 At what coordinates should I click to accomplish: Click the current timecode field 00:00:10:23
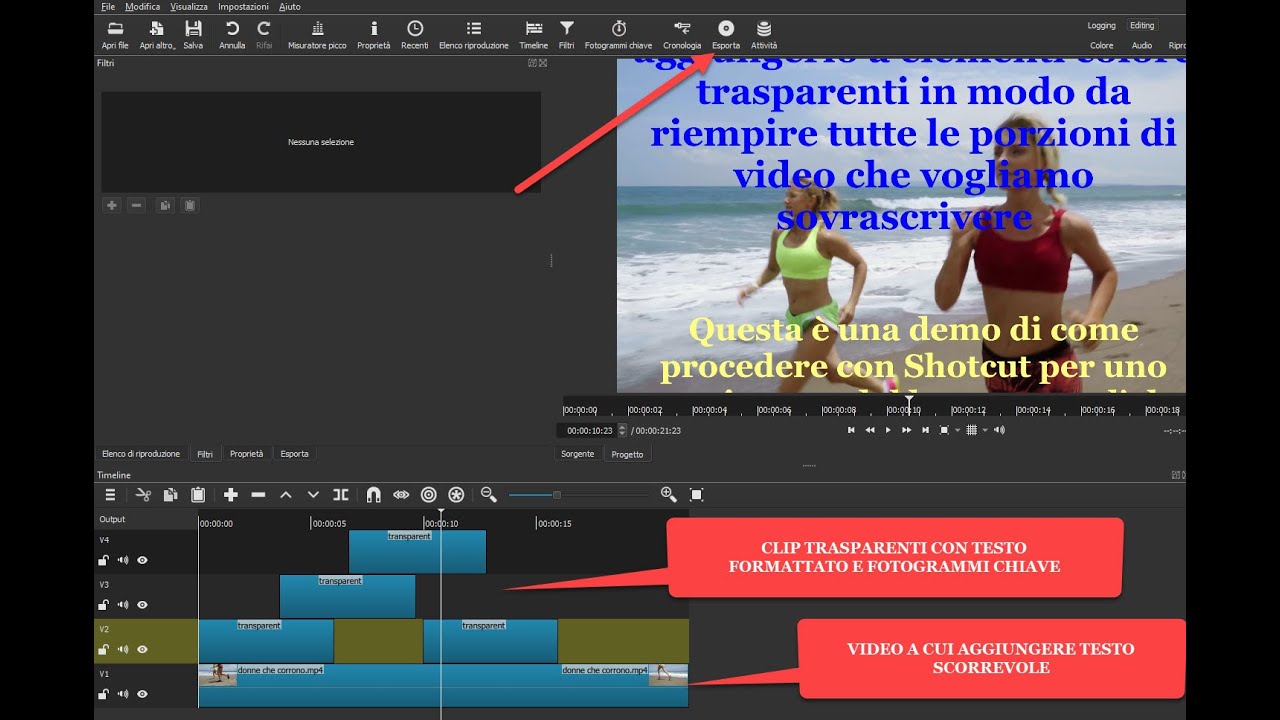coord(591,430)
